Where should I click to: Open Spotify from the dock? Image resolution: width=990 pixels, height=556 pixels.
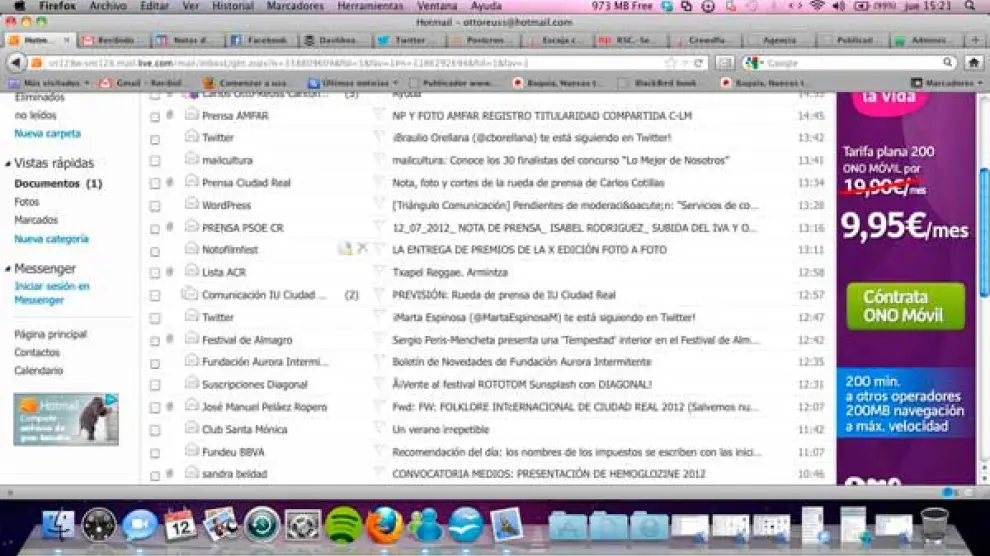tap(344, 524)
